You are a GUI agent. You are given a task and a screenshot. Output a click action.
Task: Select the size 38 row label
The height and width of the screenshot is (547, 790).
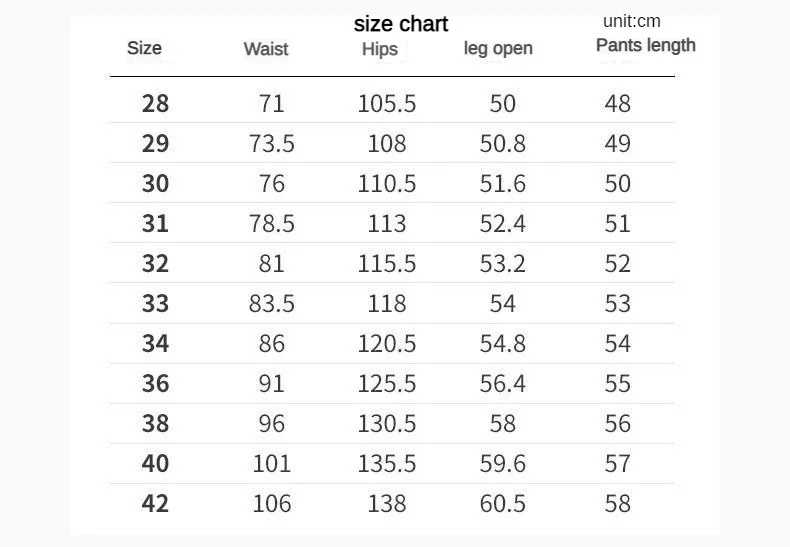[x=155, y=424]
